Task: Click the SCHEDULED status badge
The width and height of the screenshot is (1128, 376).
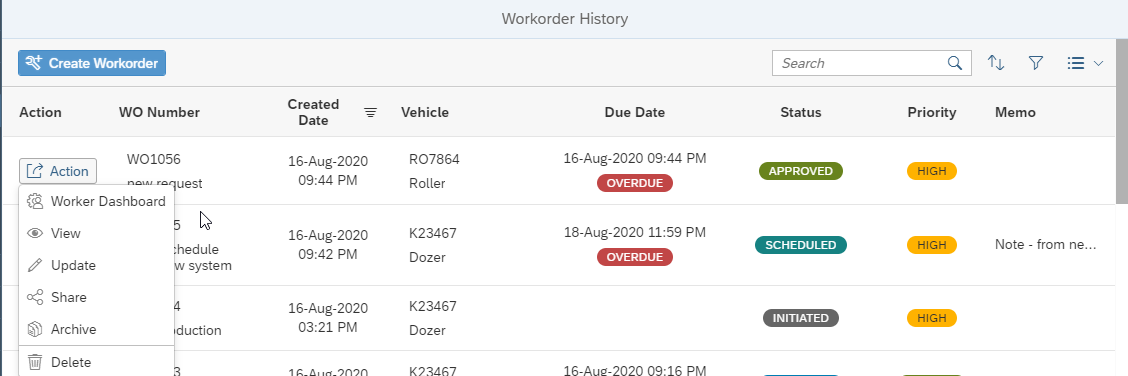Action: pos(801,245)
